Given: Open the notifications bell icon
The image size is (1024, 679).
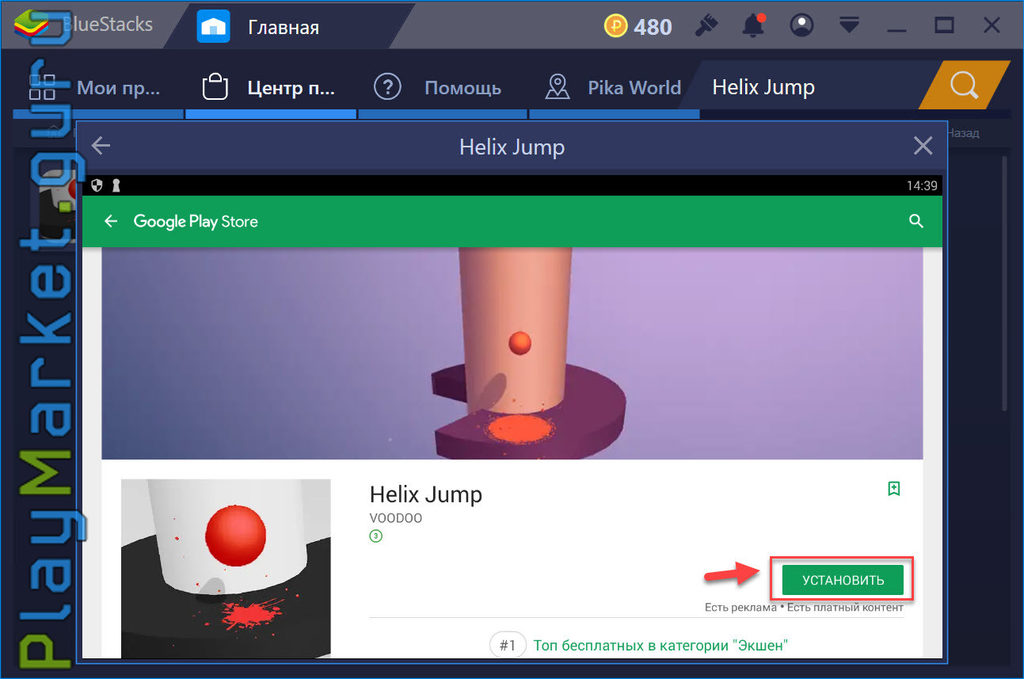Looking at the screenshot, I should pos(754,25).
